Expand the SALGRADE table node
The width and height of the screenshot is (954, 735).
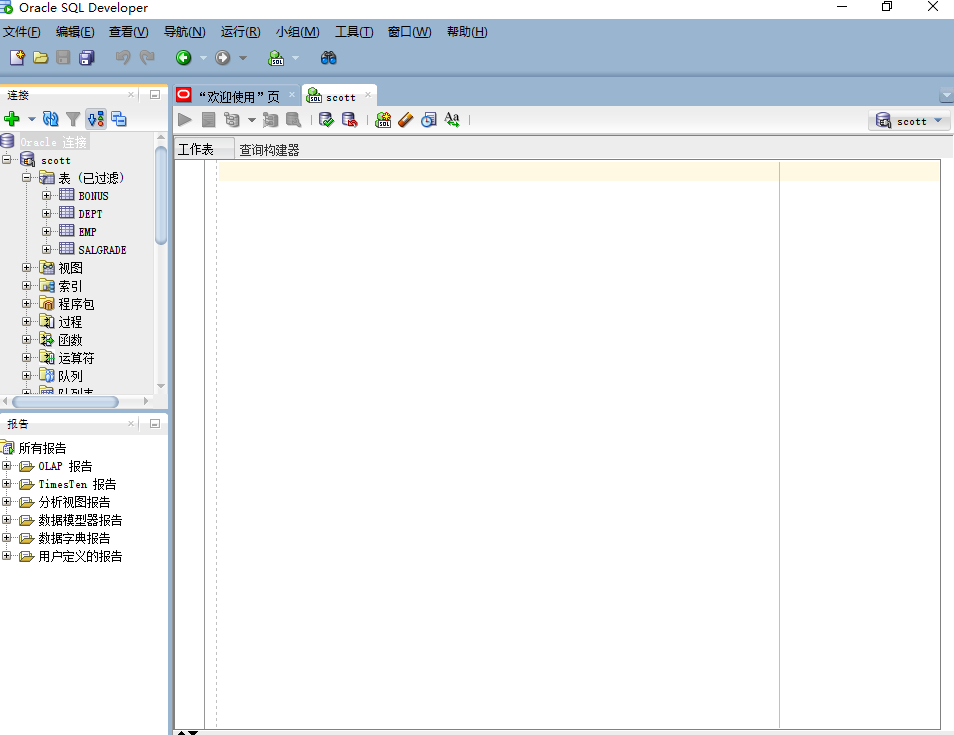[x=46, y=249]
